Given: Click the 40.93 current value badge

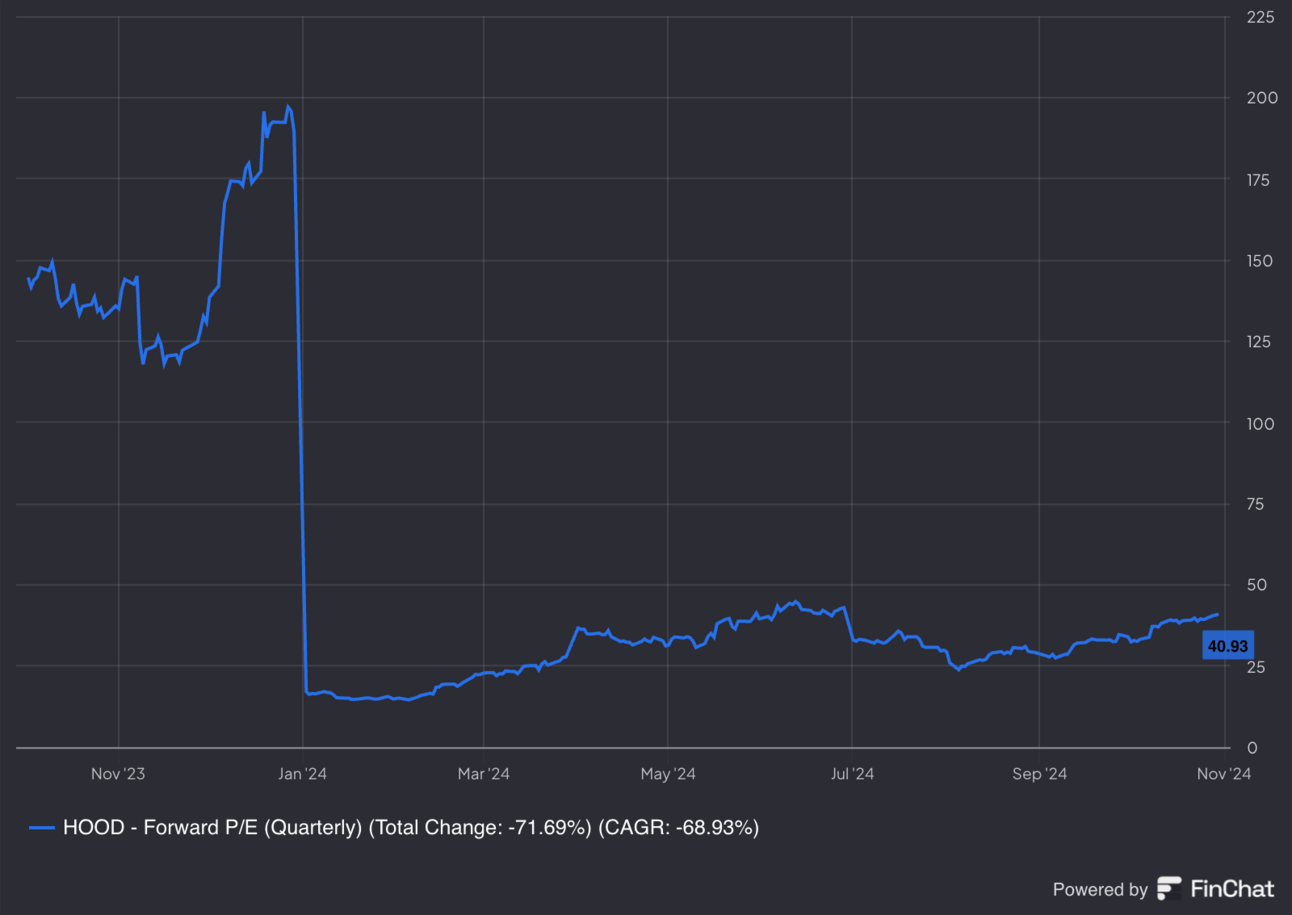Looking at the screenshot, I should (x=1228, y=647).
